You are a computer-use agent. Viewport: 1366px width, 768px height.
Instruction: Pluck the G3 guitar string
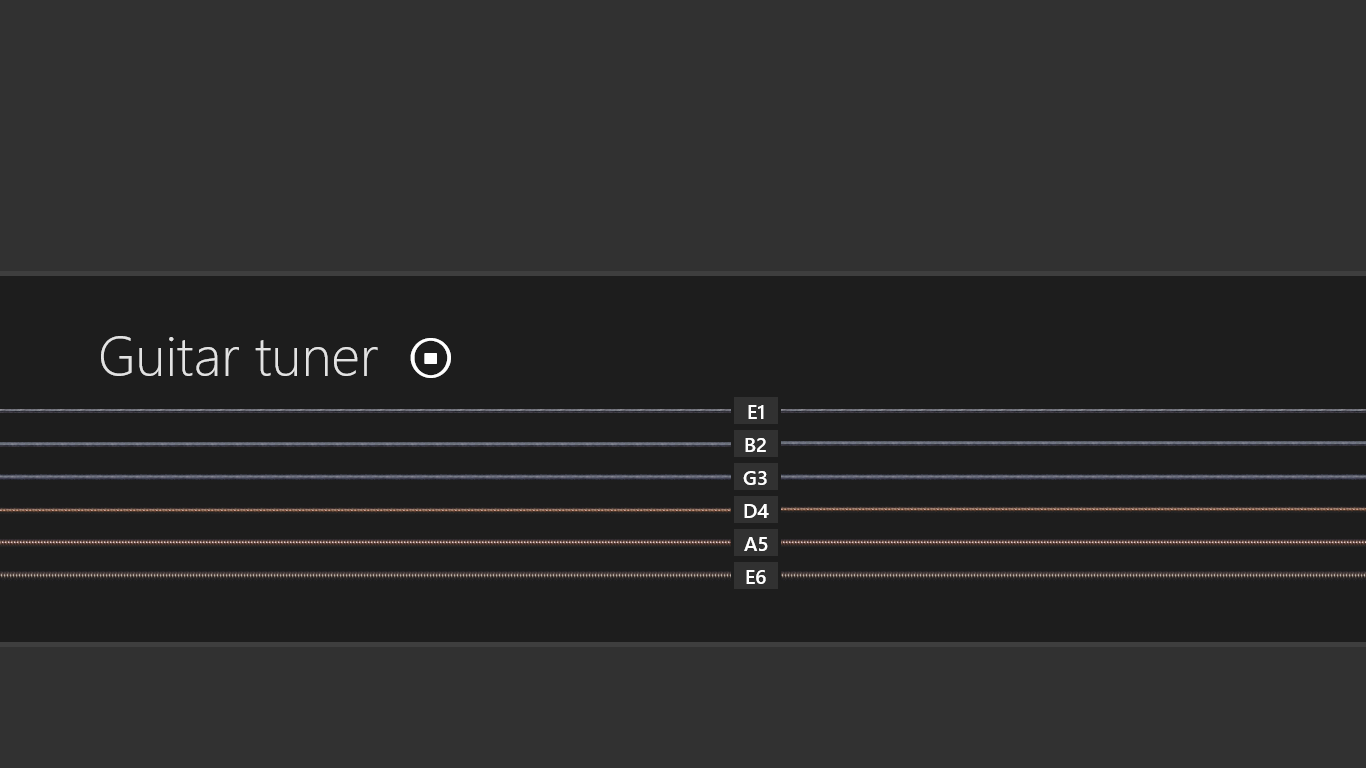[x=400, y=476]
